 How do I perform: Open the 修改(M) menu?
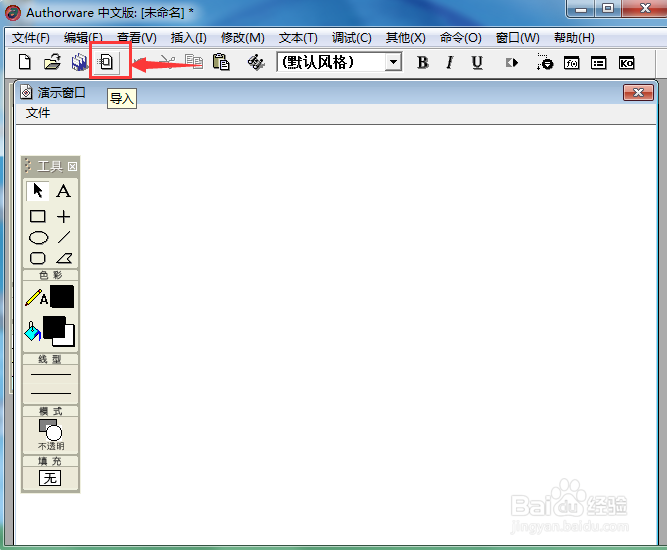coord(242,38)
